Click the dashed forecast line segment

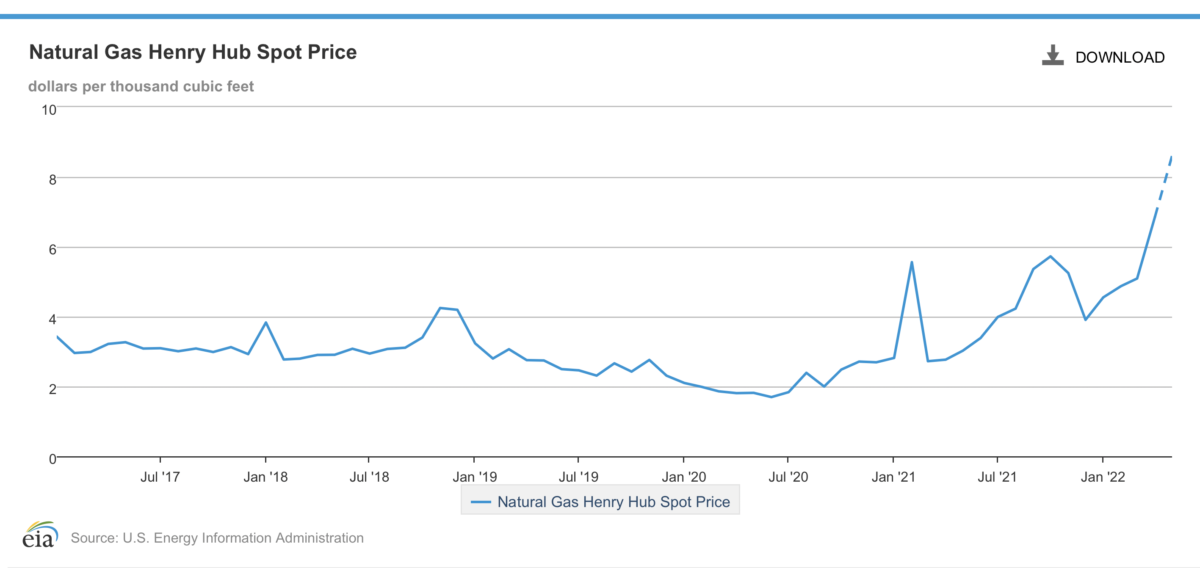[x=1164, y=182]
